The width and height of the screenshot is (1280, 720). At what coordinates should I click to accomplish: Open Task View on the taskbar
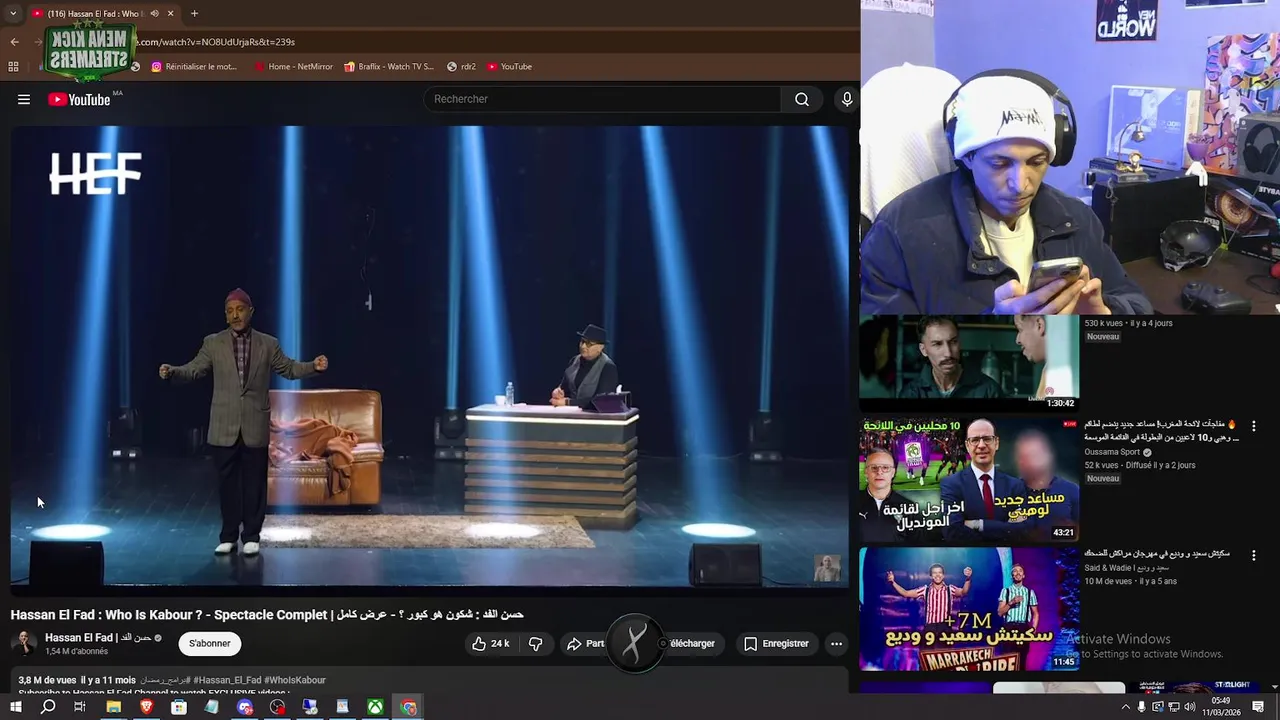(80, 707)
